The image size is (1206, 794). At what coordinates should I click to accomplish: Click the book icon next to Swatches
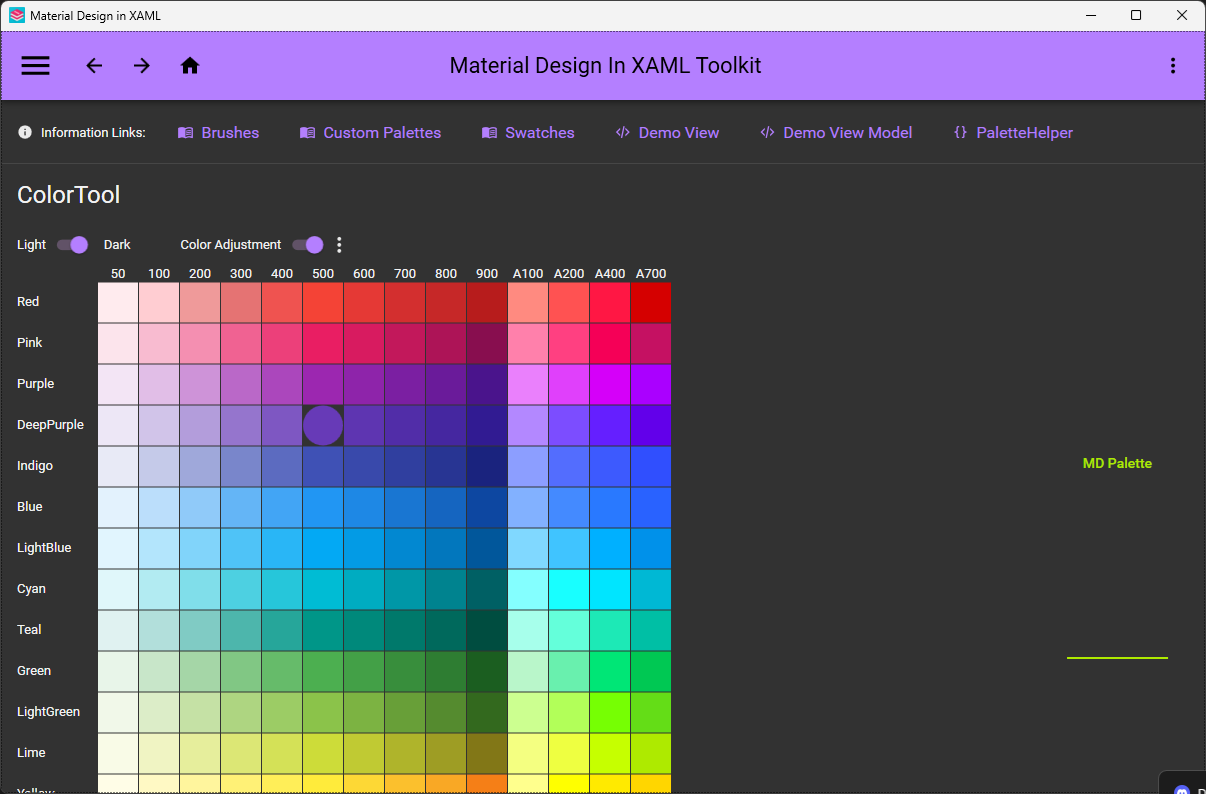coord(490,131)
